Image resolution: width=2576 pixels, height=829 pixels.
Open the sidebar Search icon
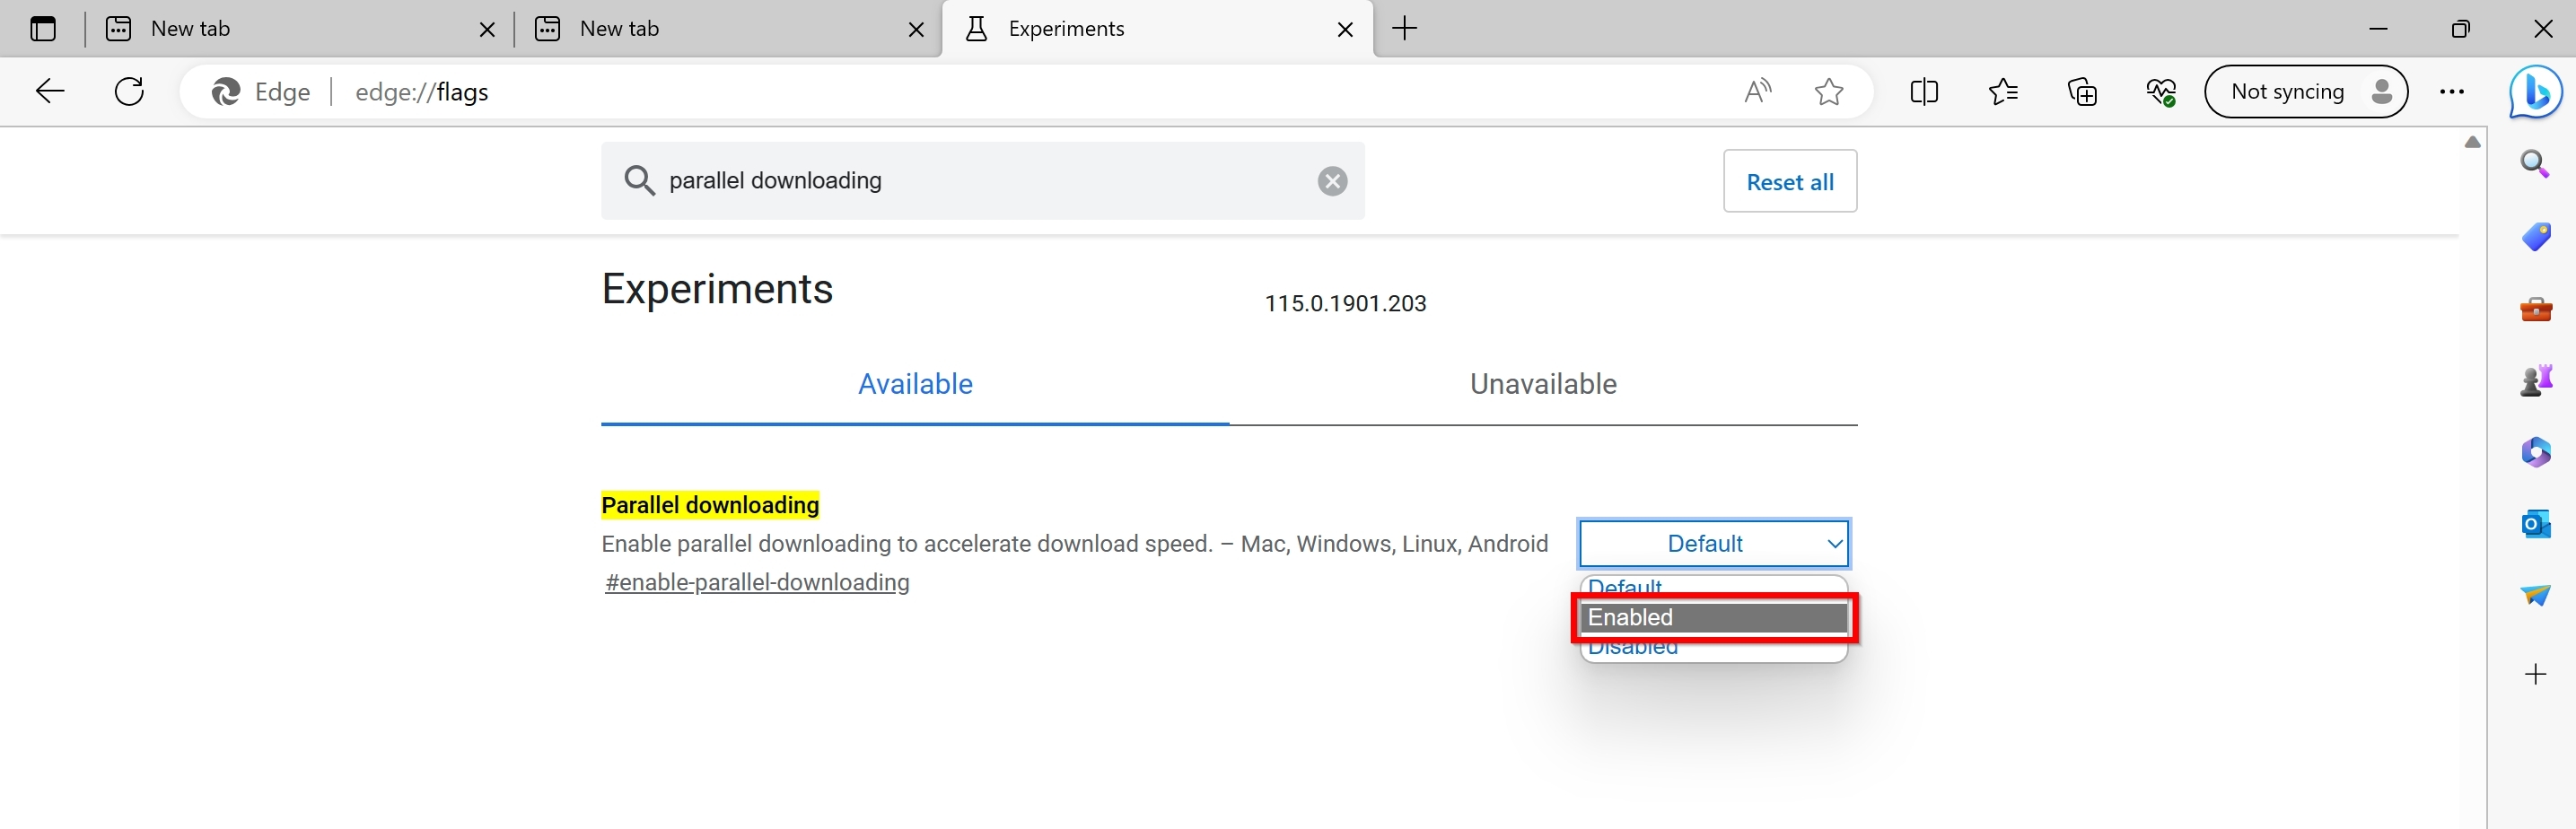pos(2534,164)
